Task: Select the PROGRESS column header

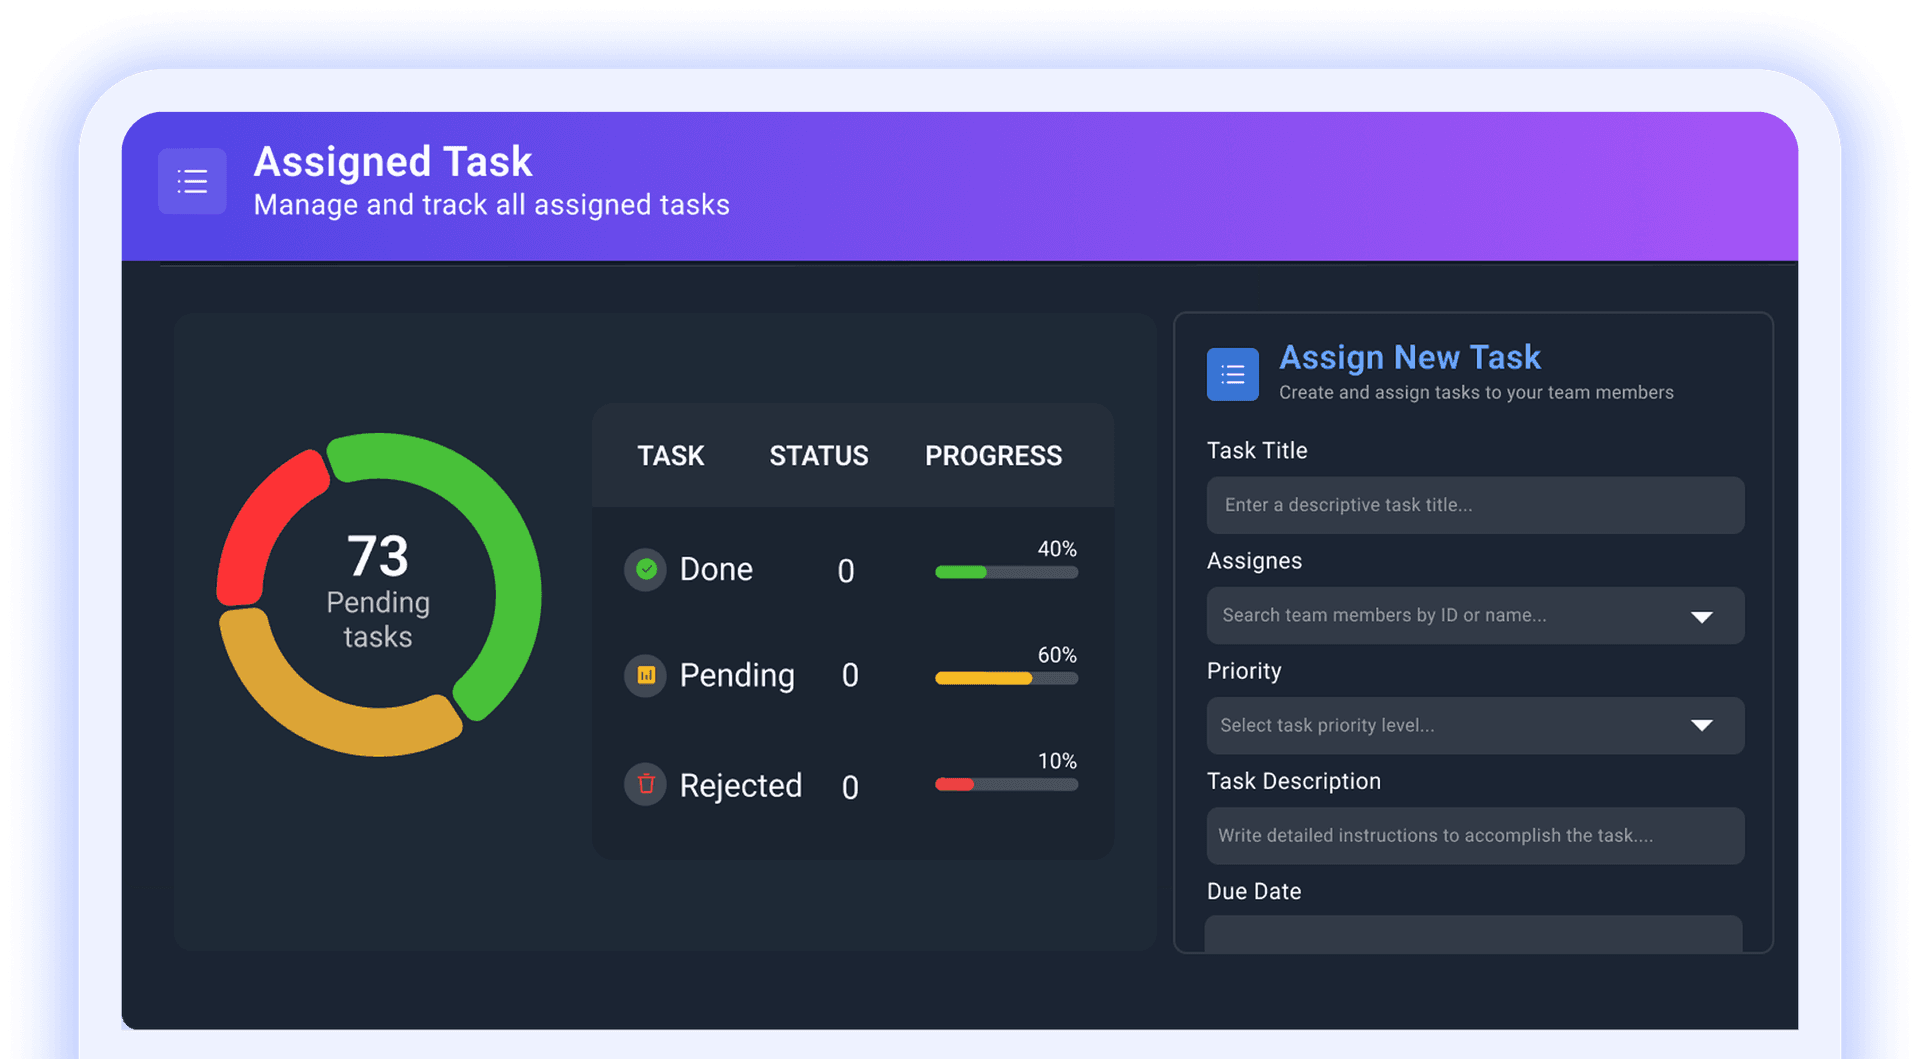Action: [x=992, y=456]
